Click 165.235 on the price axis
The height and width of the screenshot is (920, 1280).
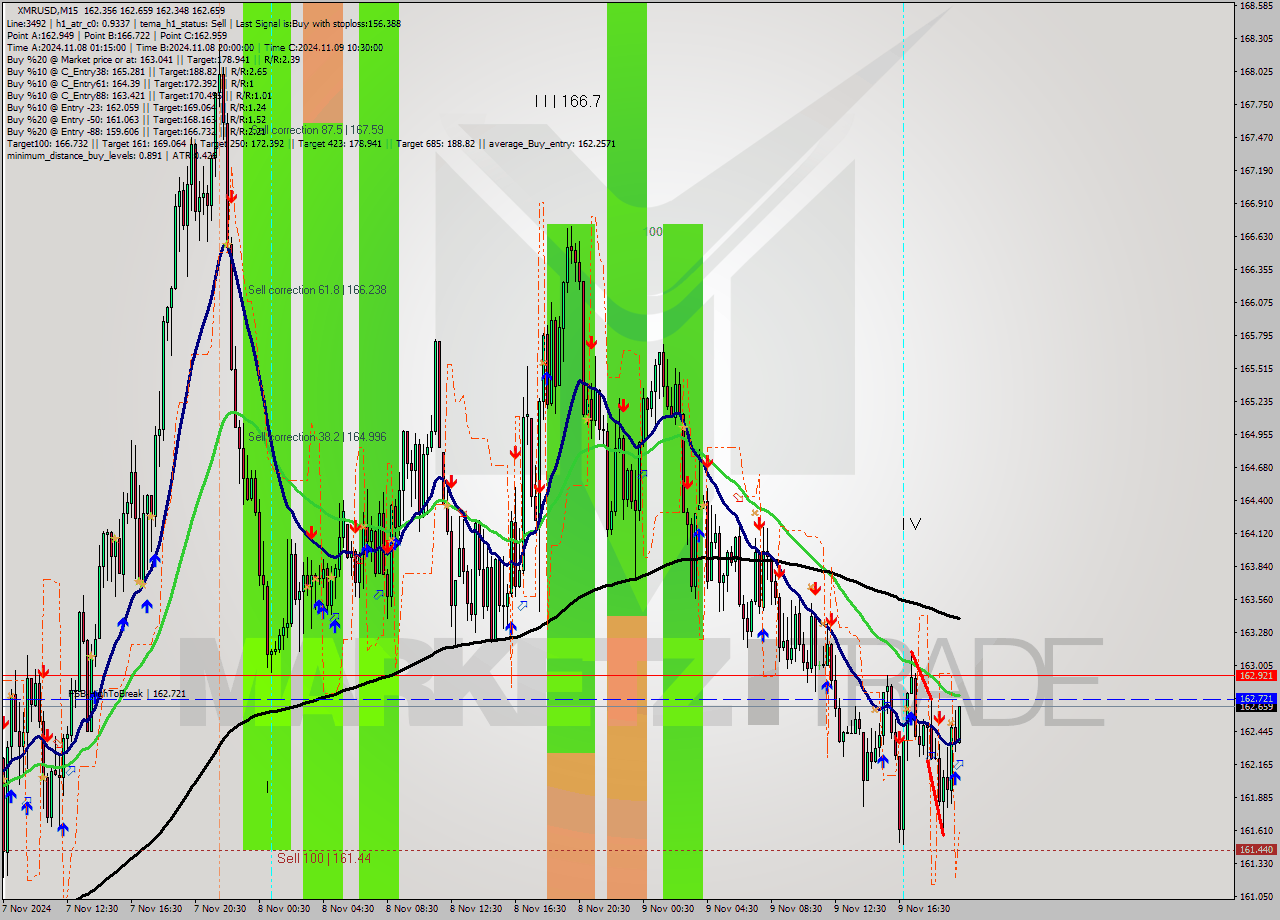1256,401
